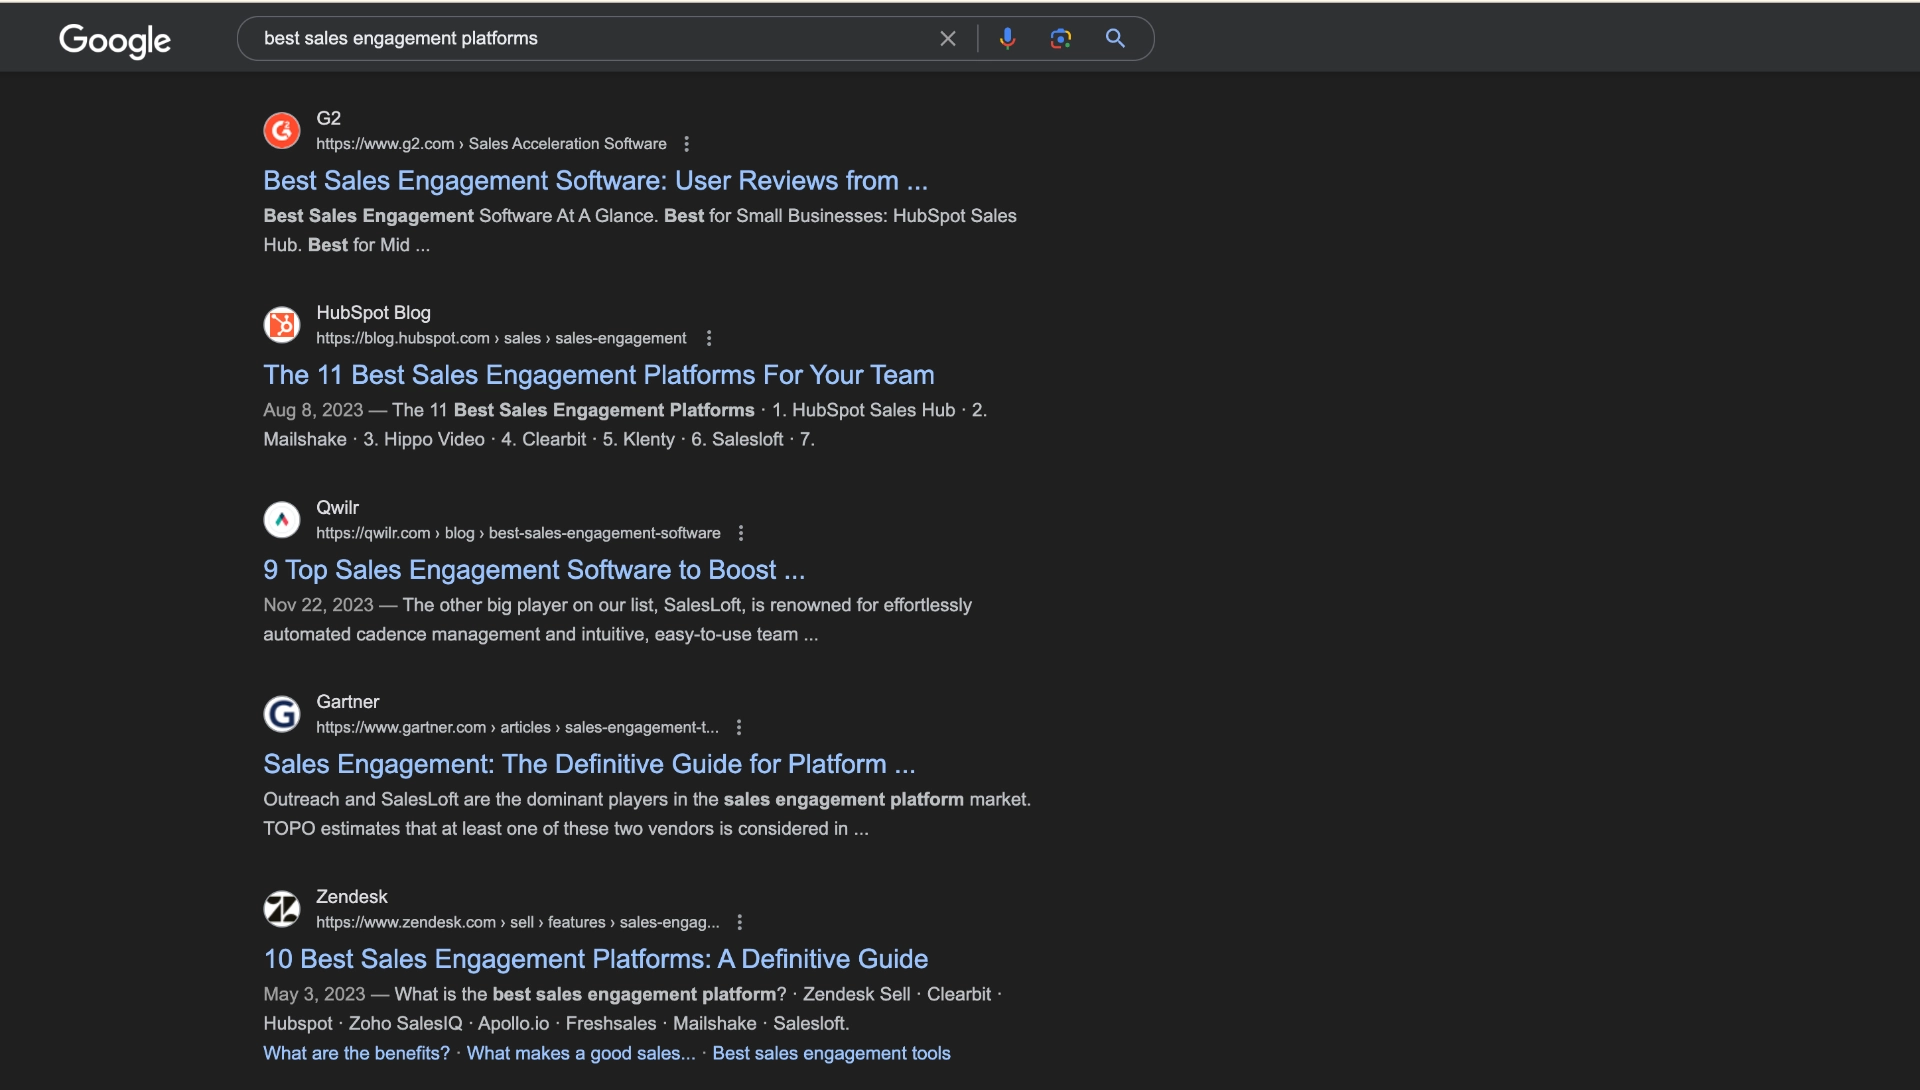Open 'The 11 Best Sales Engagement Platforms' link
Viewport: 1920px width, 1090px height.
click(598, 375)
